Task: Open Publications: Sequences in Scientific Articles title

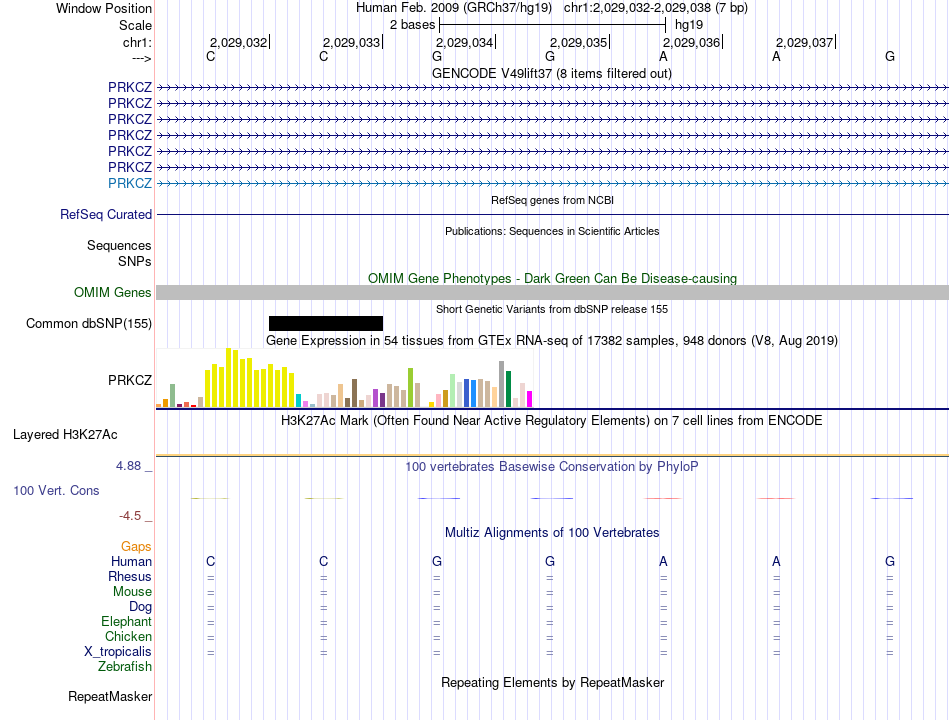Action: tap(552, 231)
